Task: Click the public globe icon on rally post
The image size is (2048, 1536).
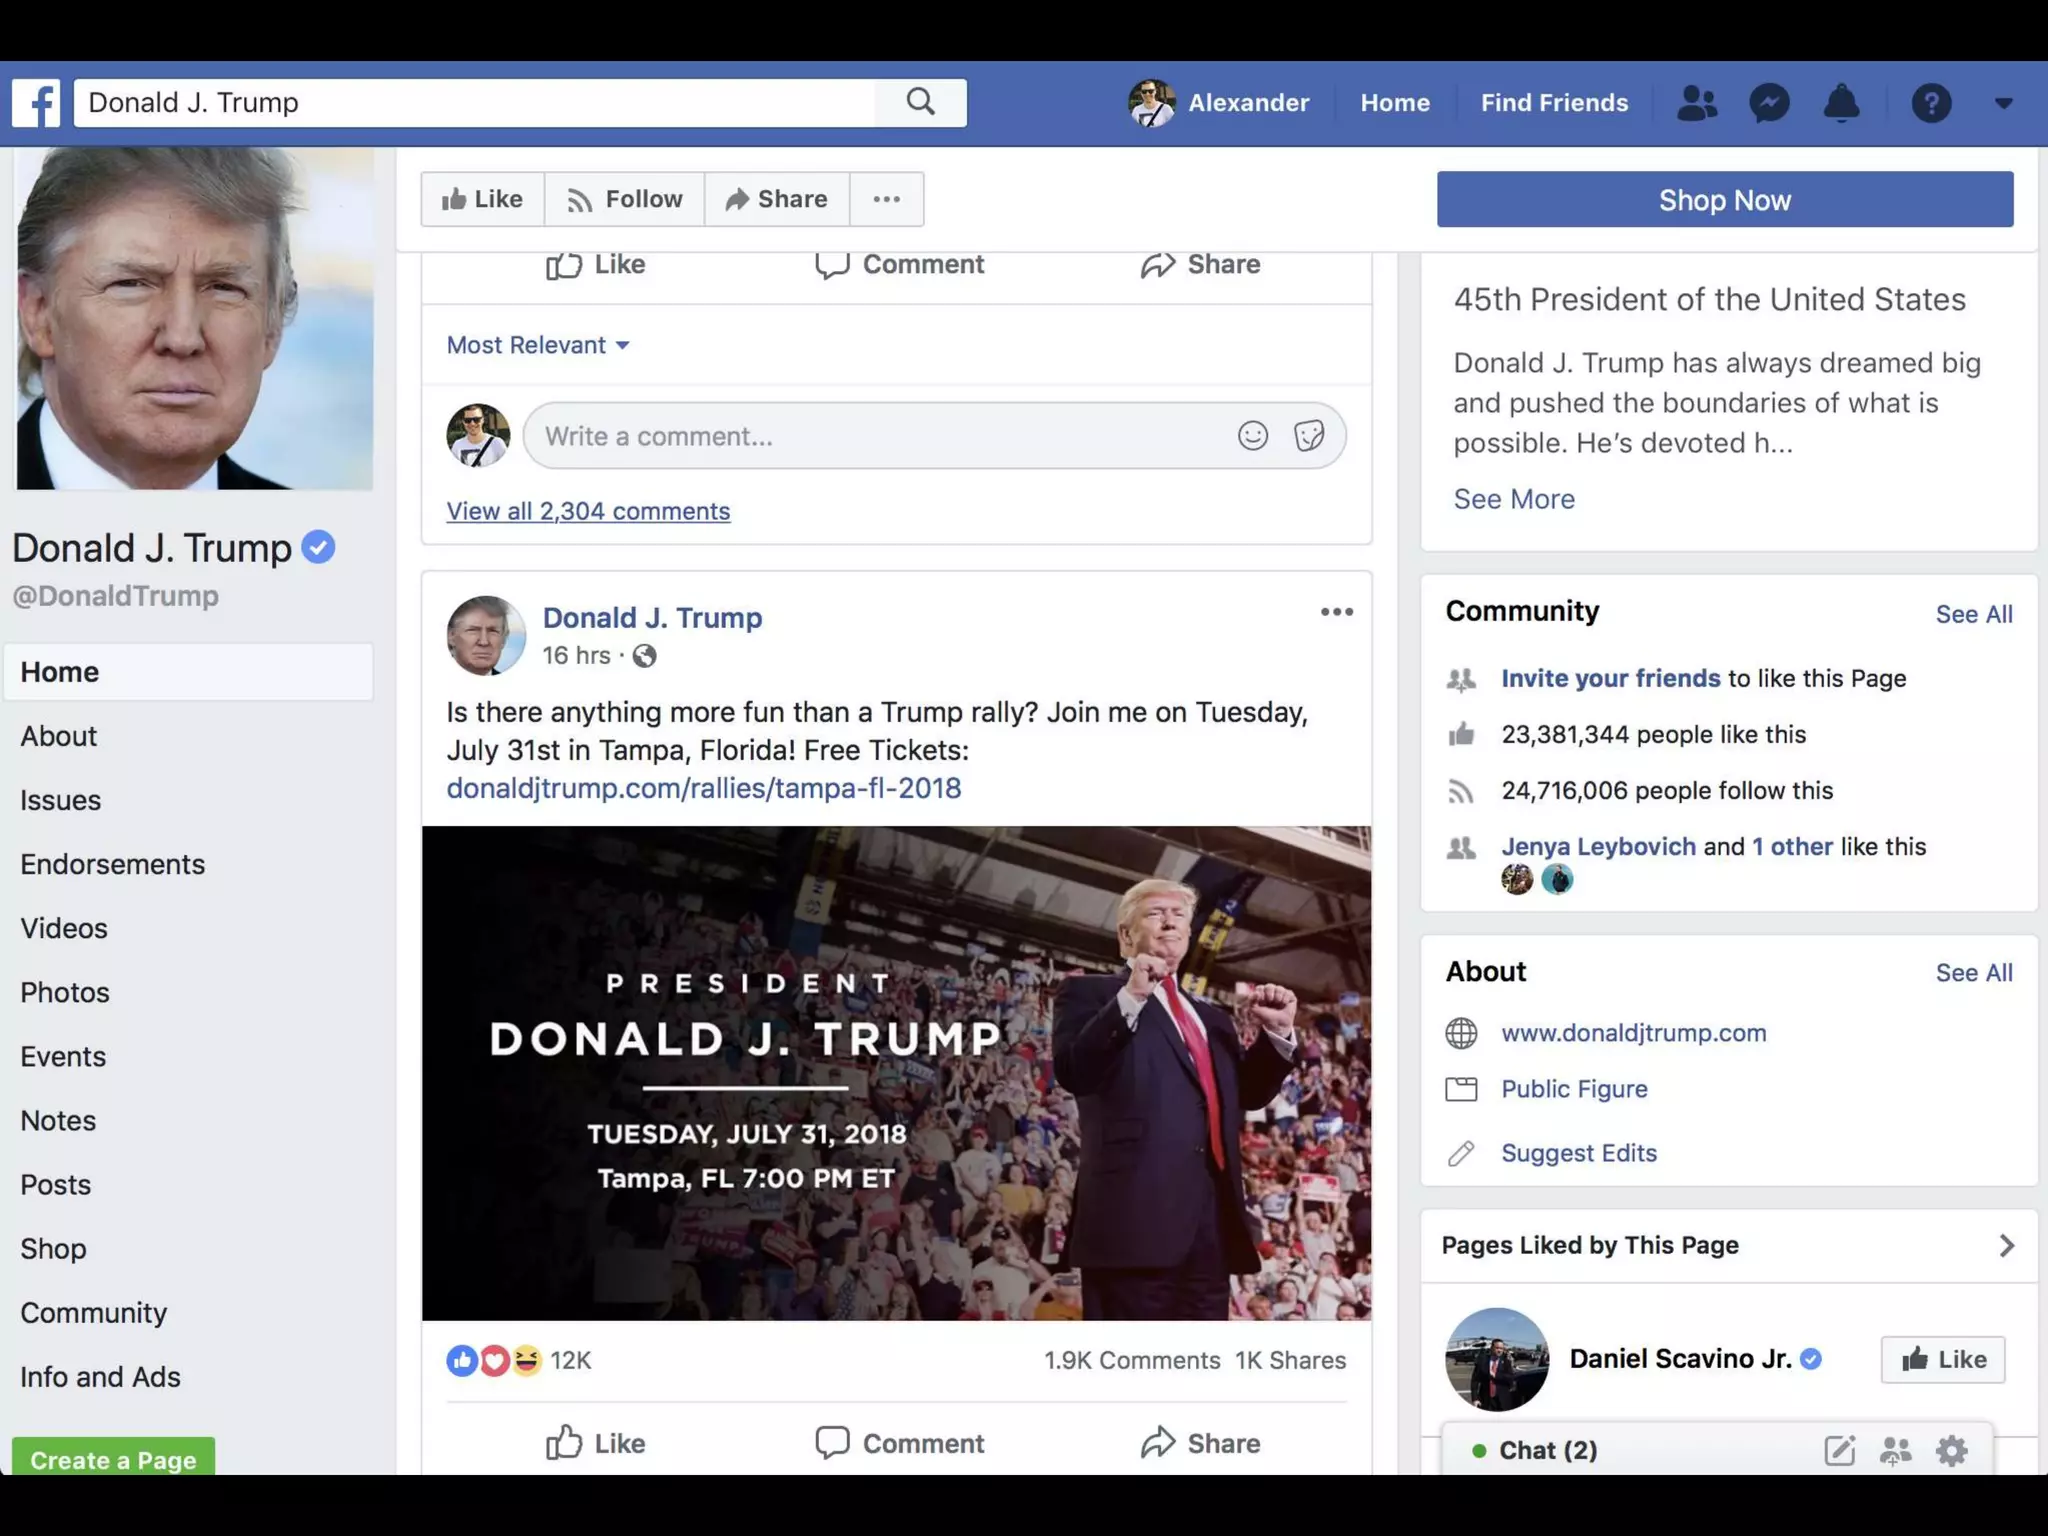Action: [645, 656]
